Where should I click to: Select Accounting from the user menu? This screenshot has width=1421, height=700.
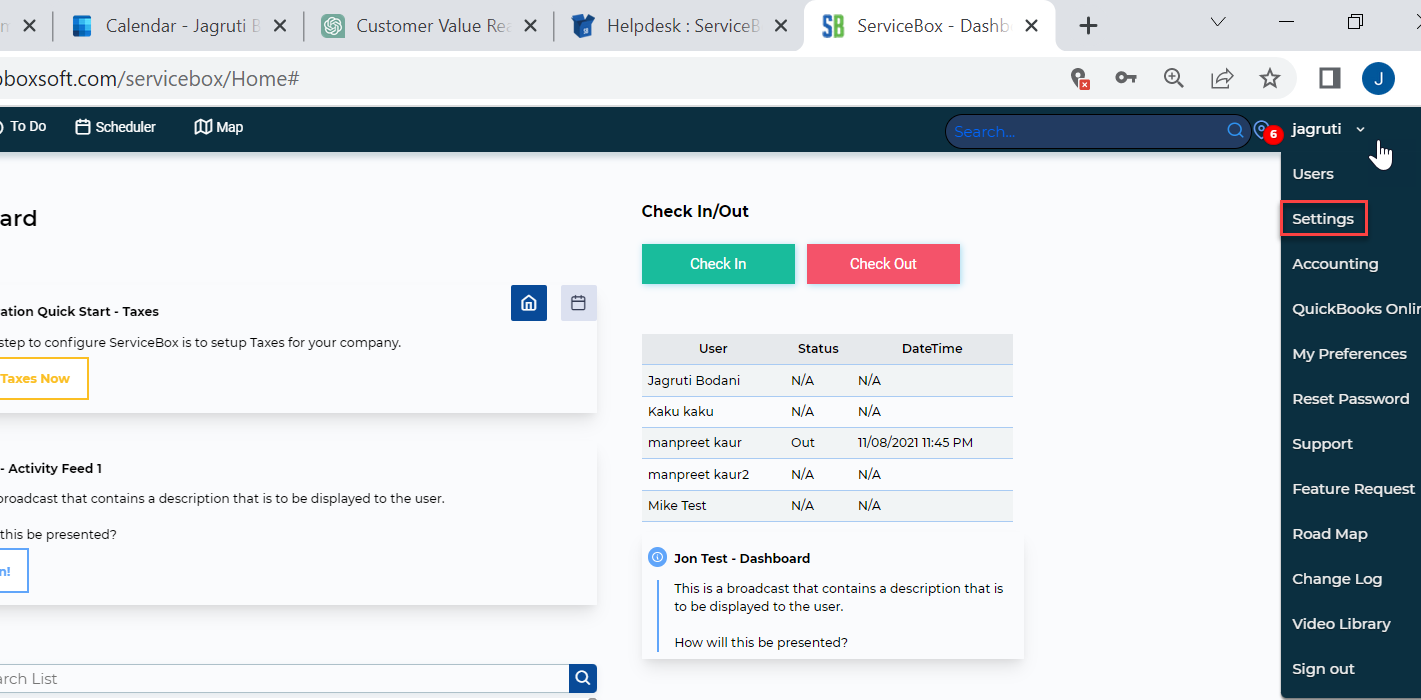pyautogui.click(x=1335, y=264)
